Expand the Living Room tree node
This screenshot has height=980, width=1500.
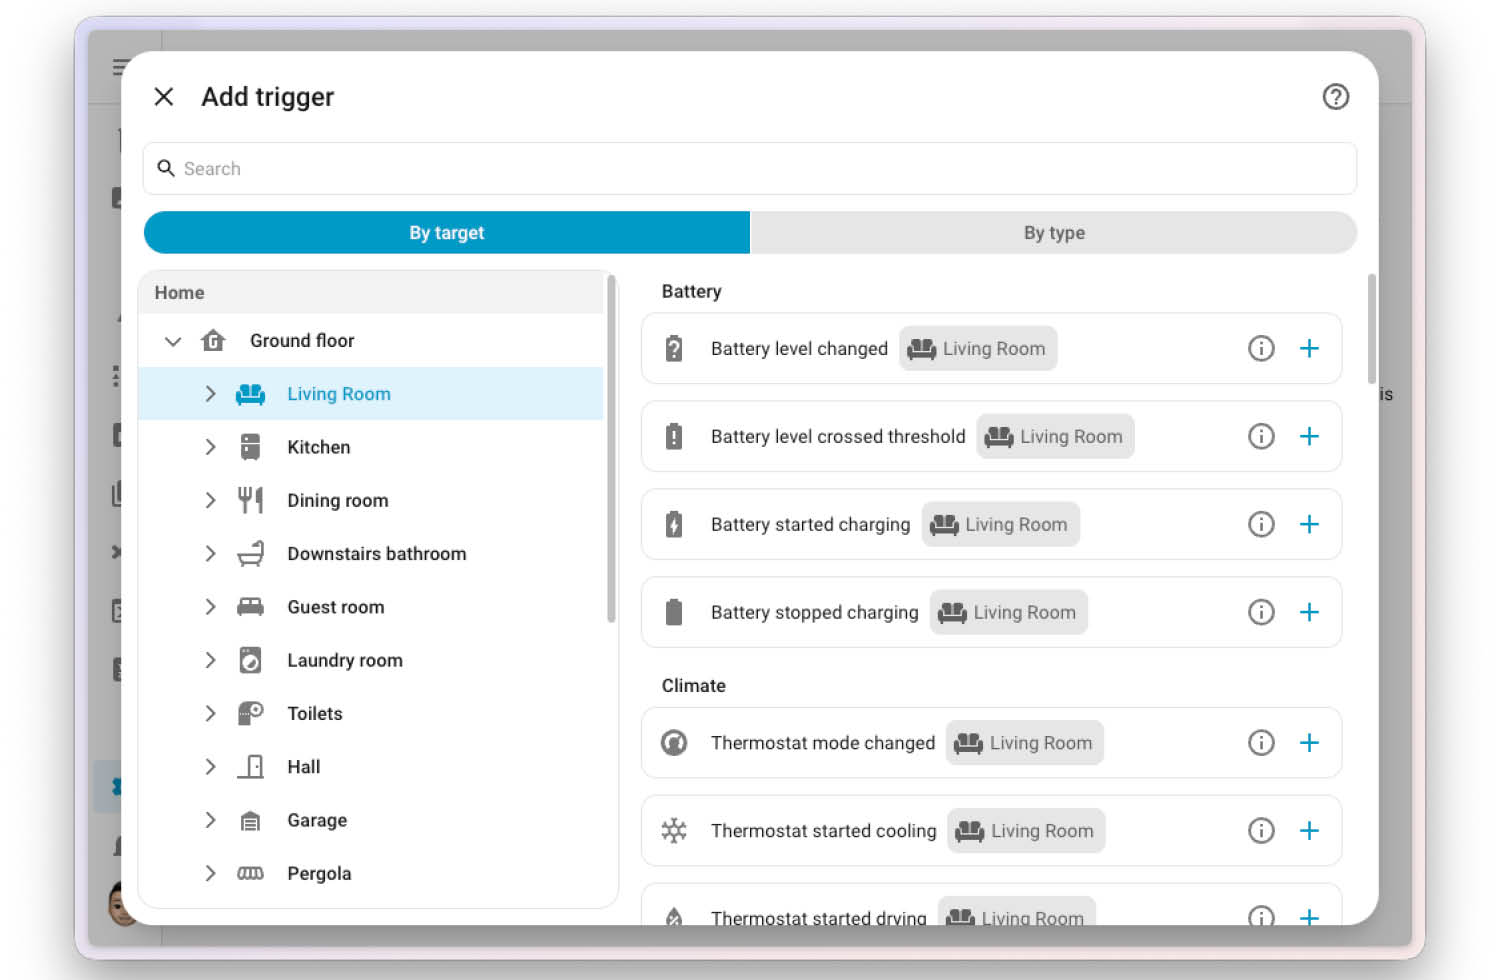pyautogui.click(x=210, y=394)
